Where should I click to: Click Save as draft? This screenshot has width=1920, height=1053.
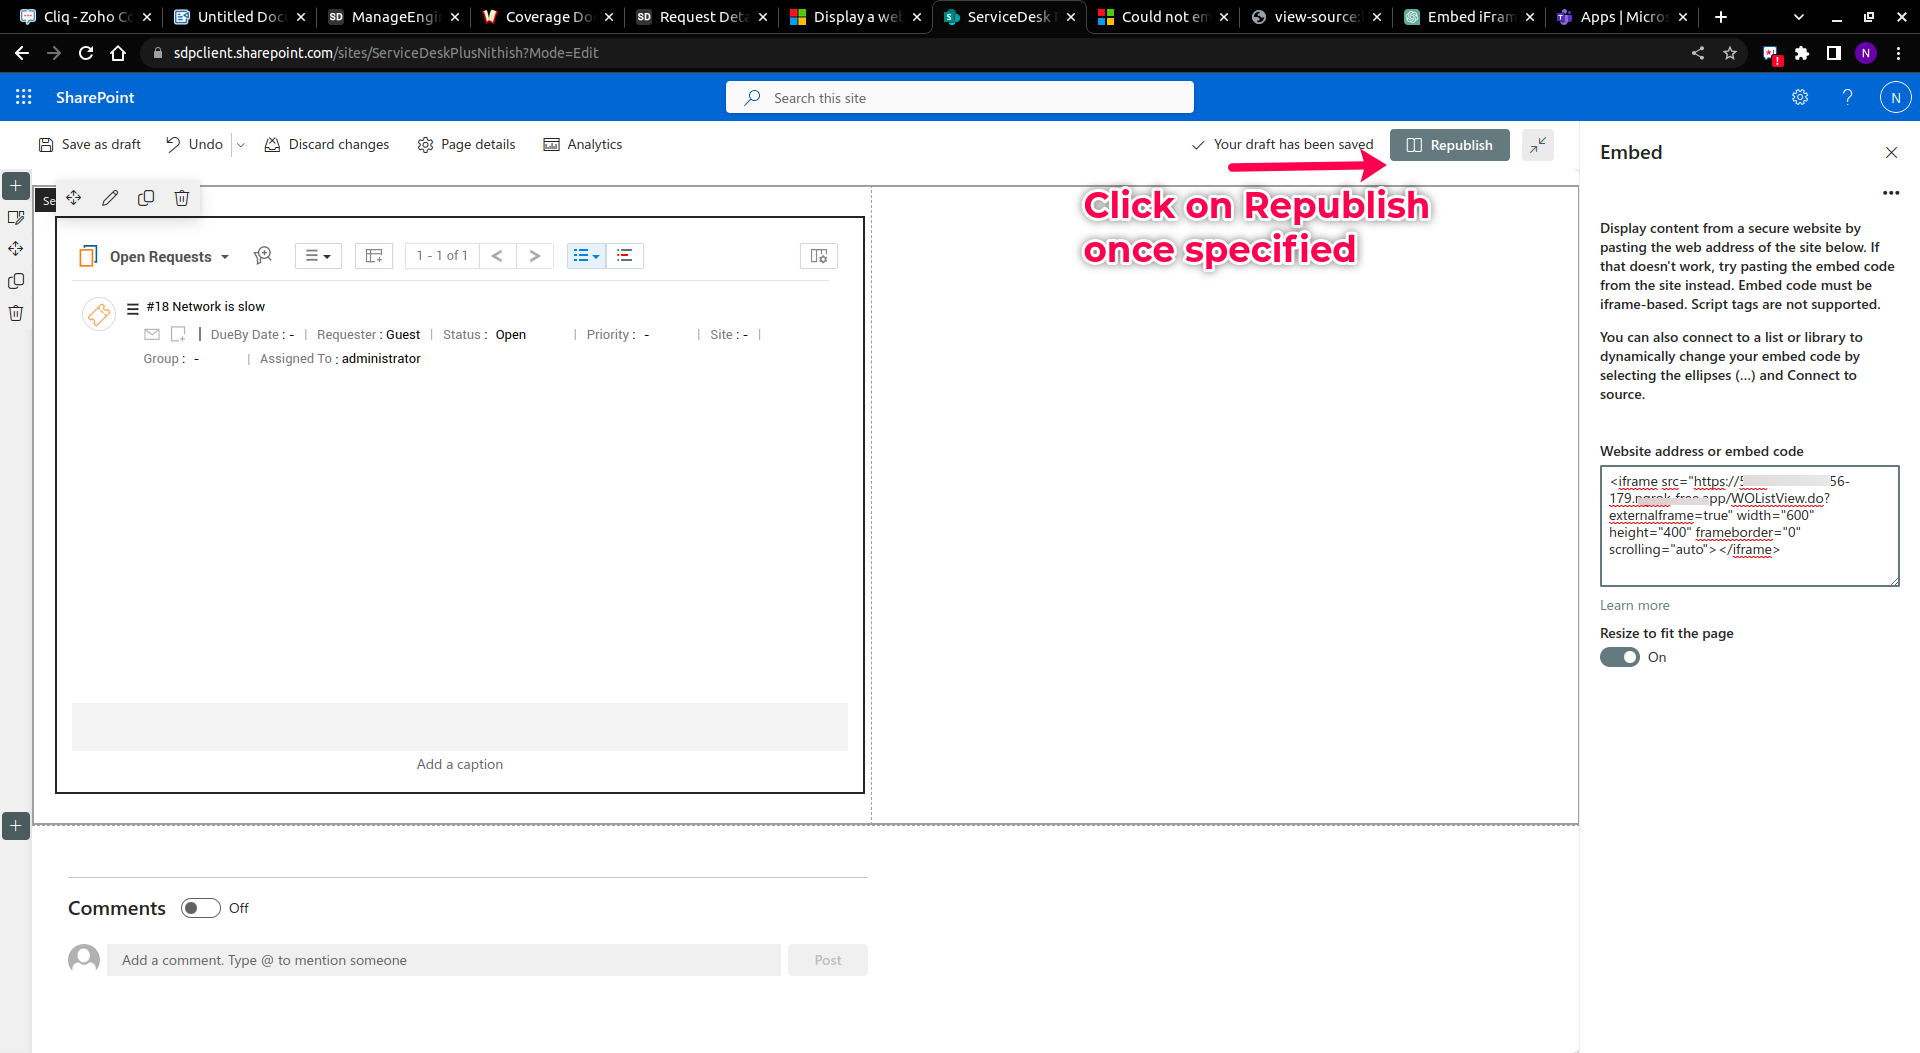[90, 145]
